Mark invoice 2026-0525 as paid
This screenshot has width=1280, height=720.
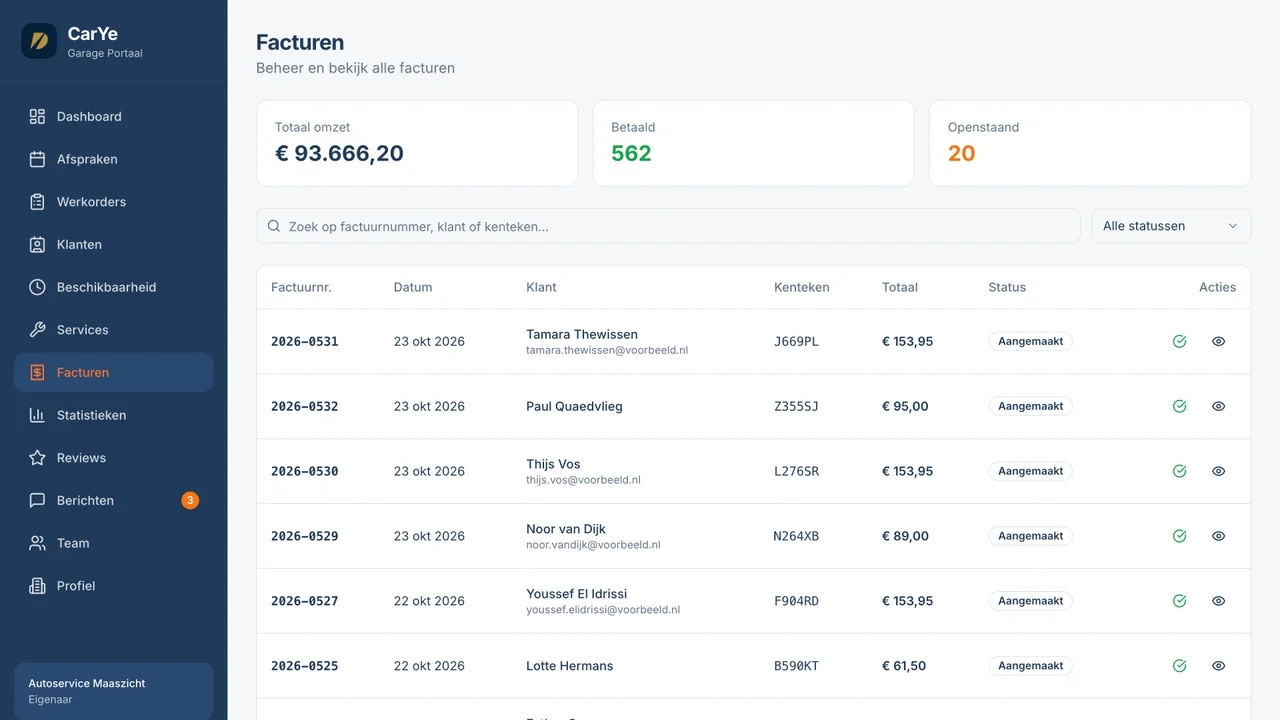point(1180,666)
